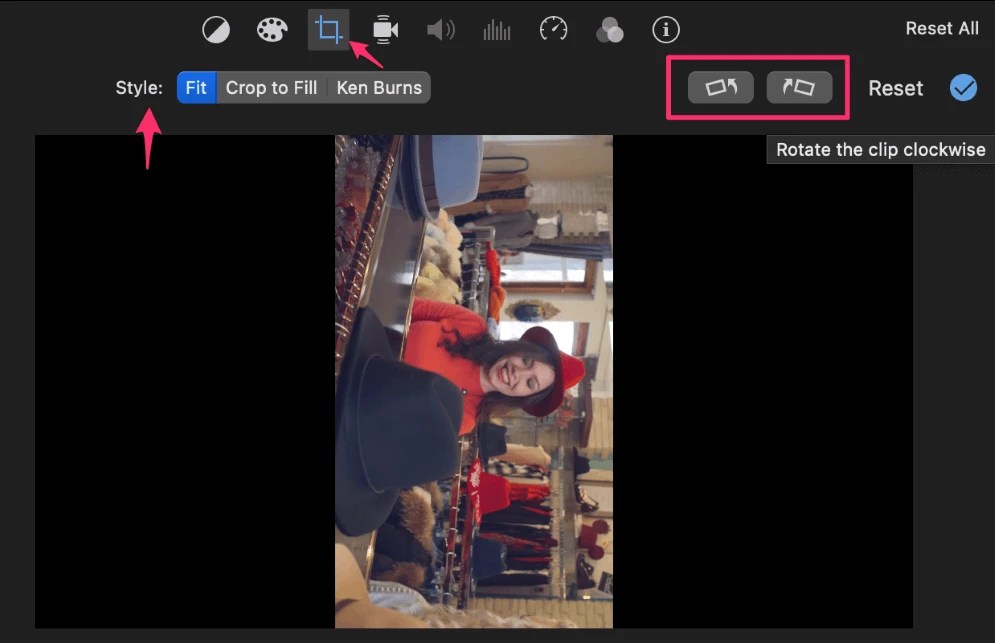
Task: Select the Noise Reduction and Equalizer tool
Action: [x=497, y=30]
